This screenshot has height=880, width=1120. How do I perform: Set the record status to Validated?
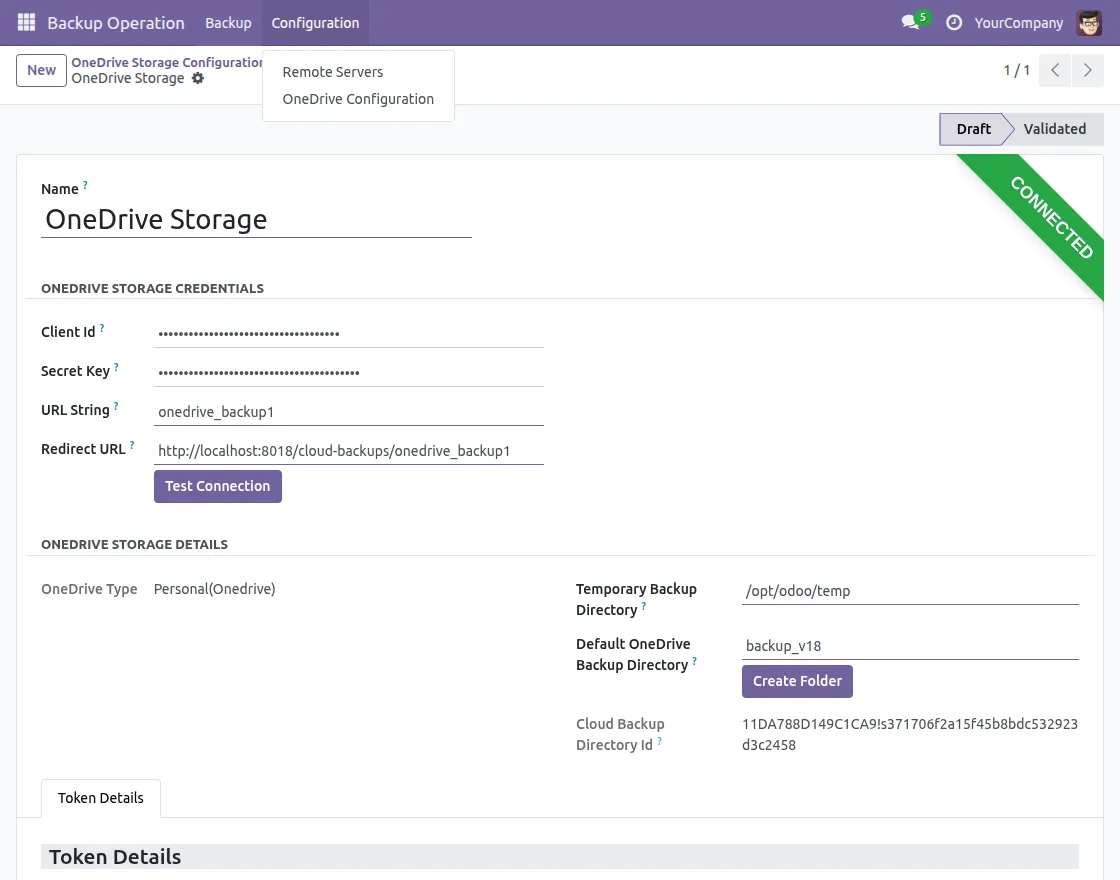(1054, 129)
